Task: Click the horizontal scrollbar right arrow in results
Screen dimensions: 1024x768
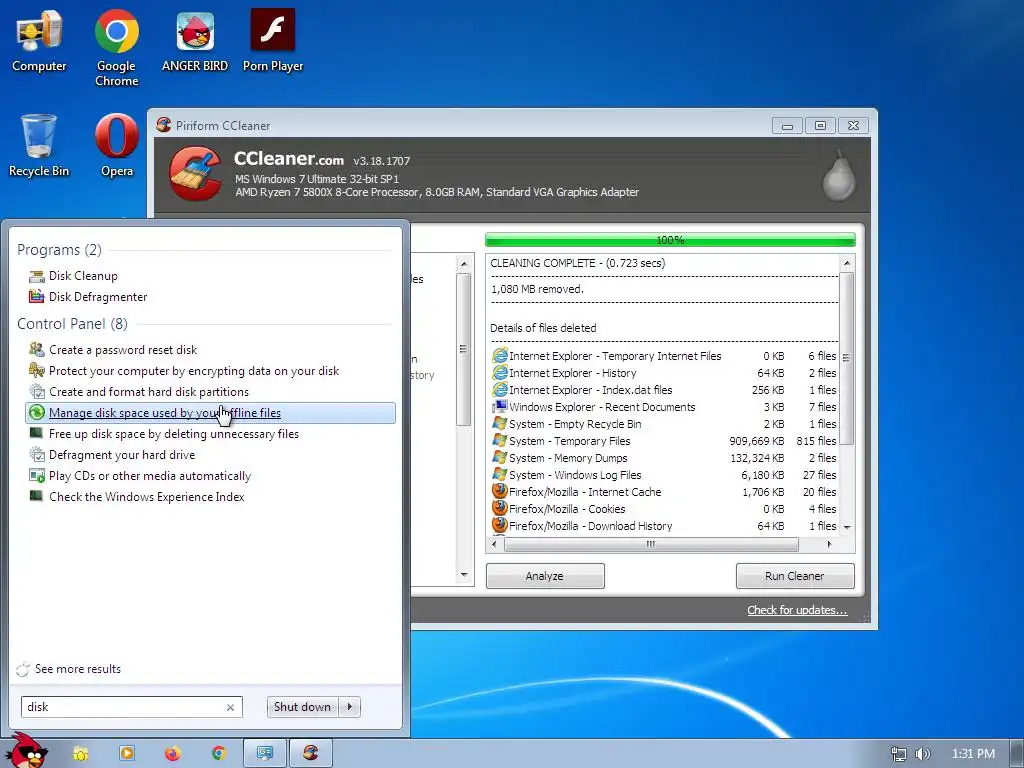Action: (x=830, y=544)
